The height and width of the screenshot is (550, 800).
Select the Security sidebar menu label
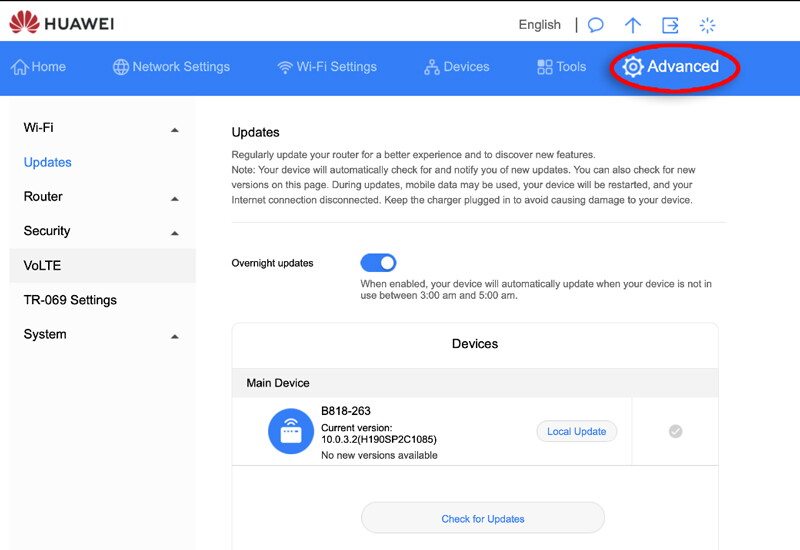coord(47,231)
